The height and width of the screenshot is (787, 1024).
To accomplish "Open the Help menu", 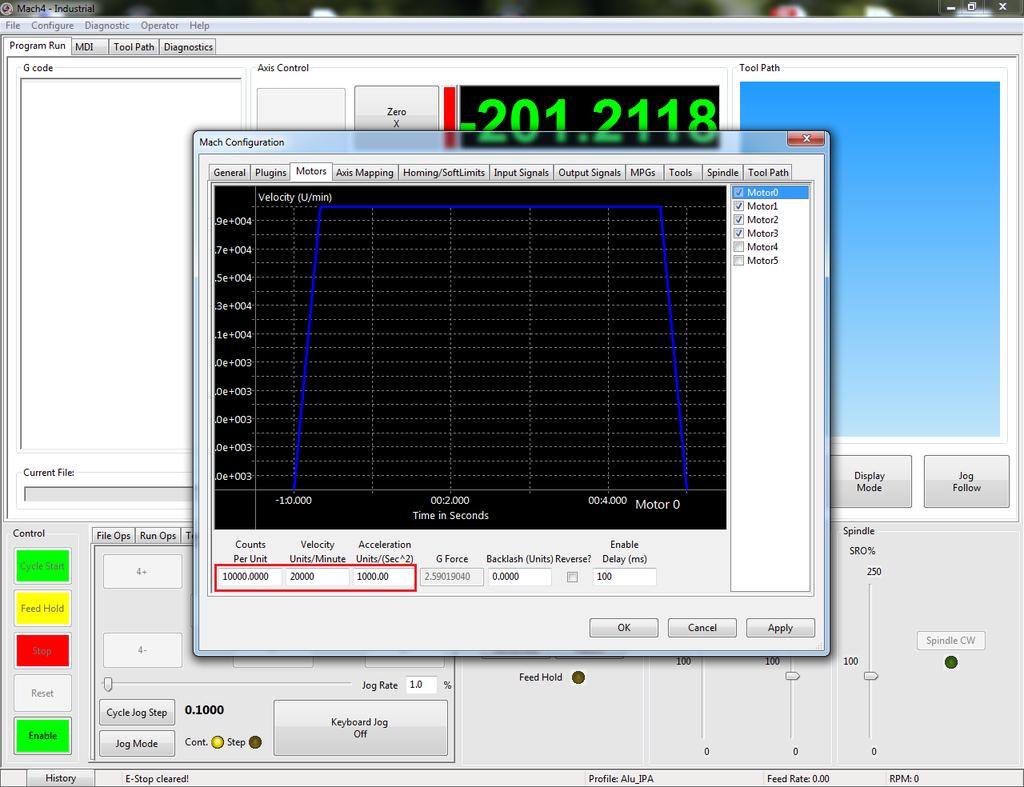I will click(199, 25).
